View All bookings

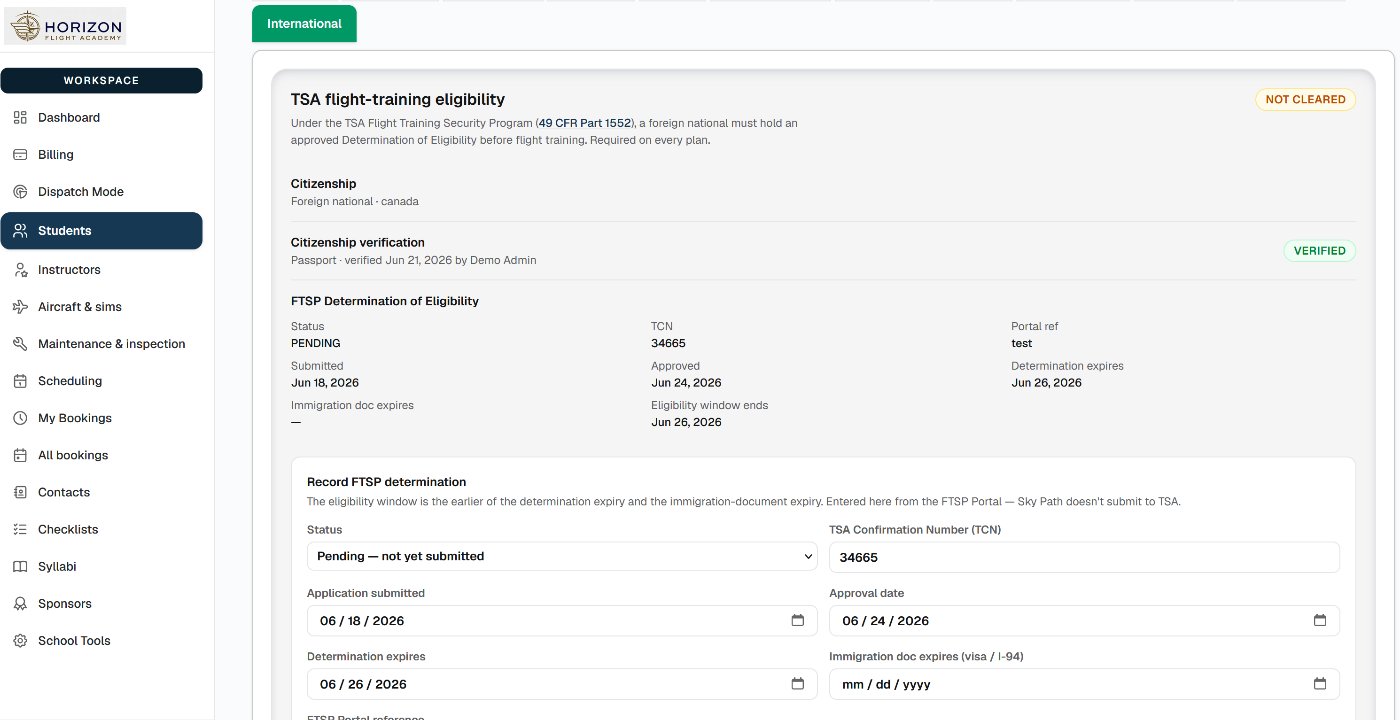[x=101, y=455]
